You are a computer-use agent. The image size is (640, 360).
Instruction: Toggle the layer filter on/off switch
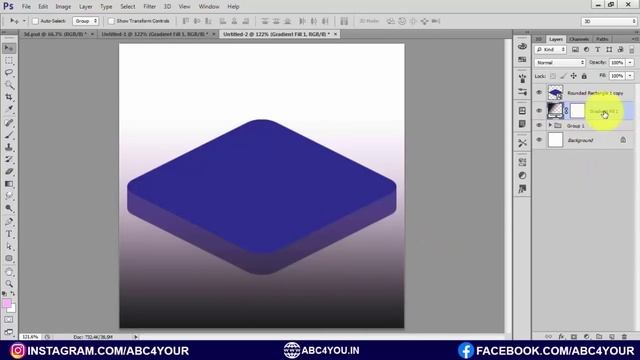coord(632,50)
